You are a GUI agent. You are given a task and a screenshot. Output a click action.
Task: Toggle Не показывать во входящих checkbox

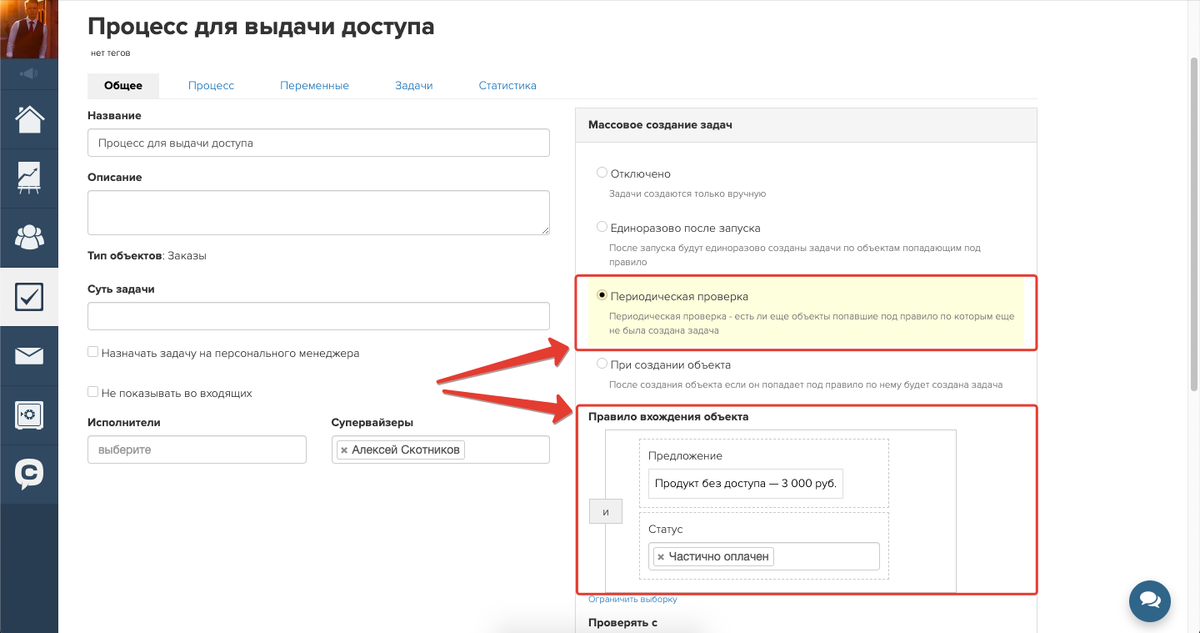93,393
